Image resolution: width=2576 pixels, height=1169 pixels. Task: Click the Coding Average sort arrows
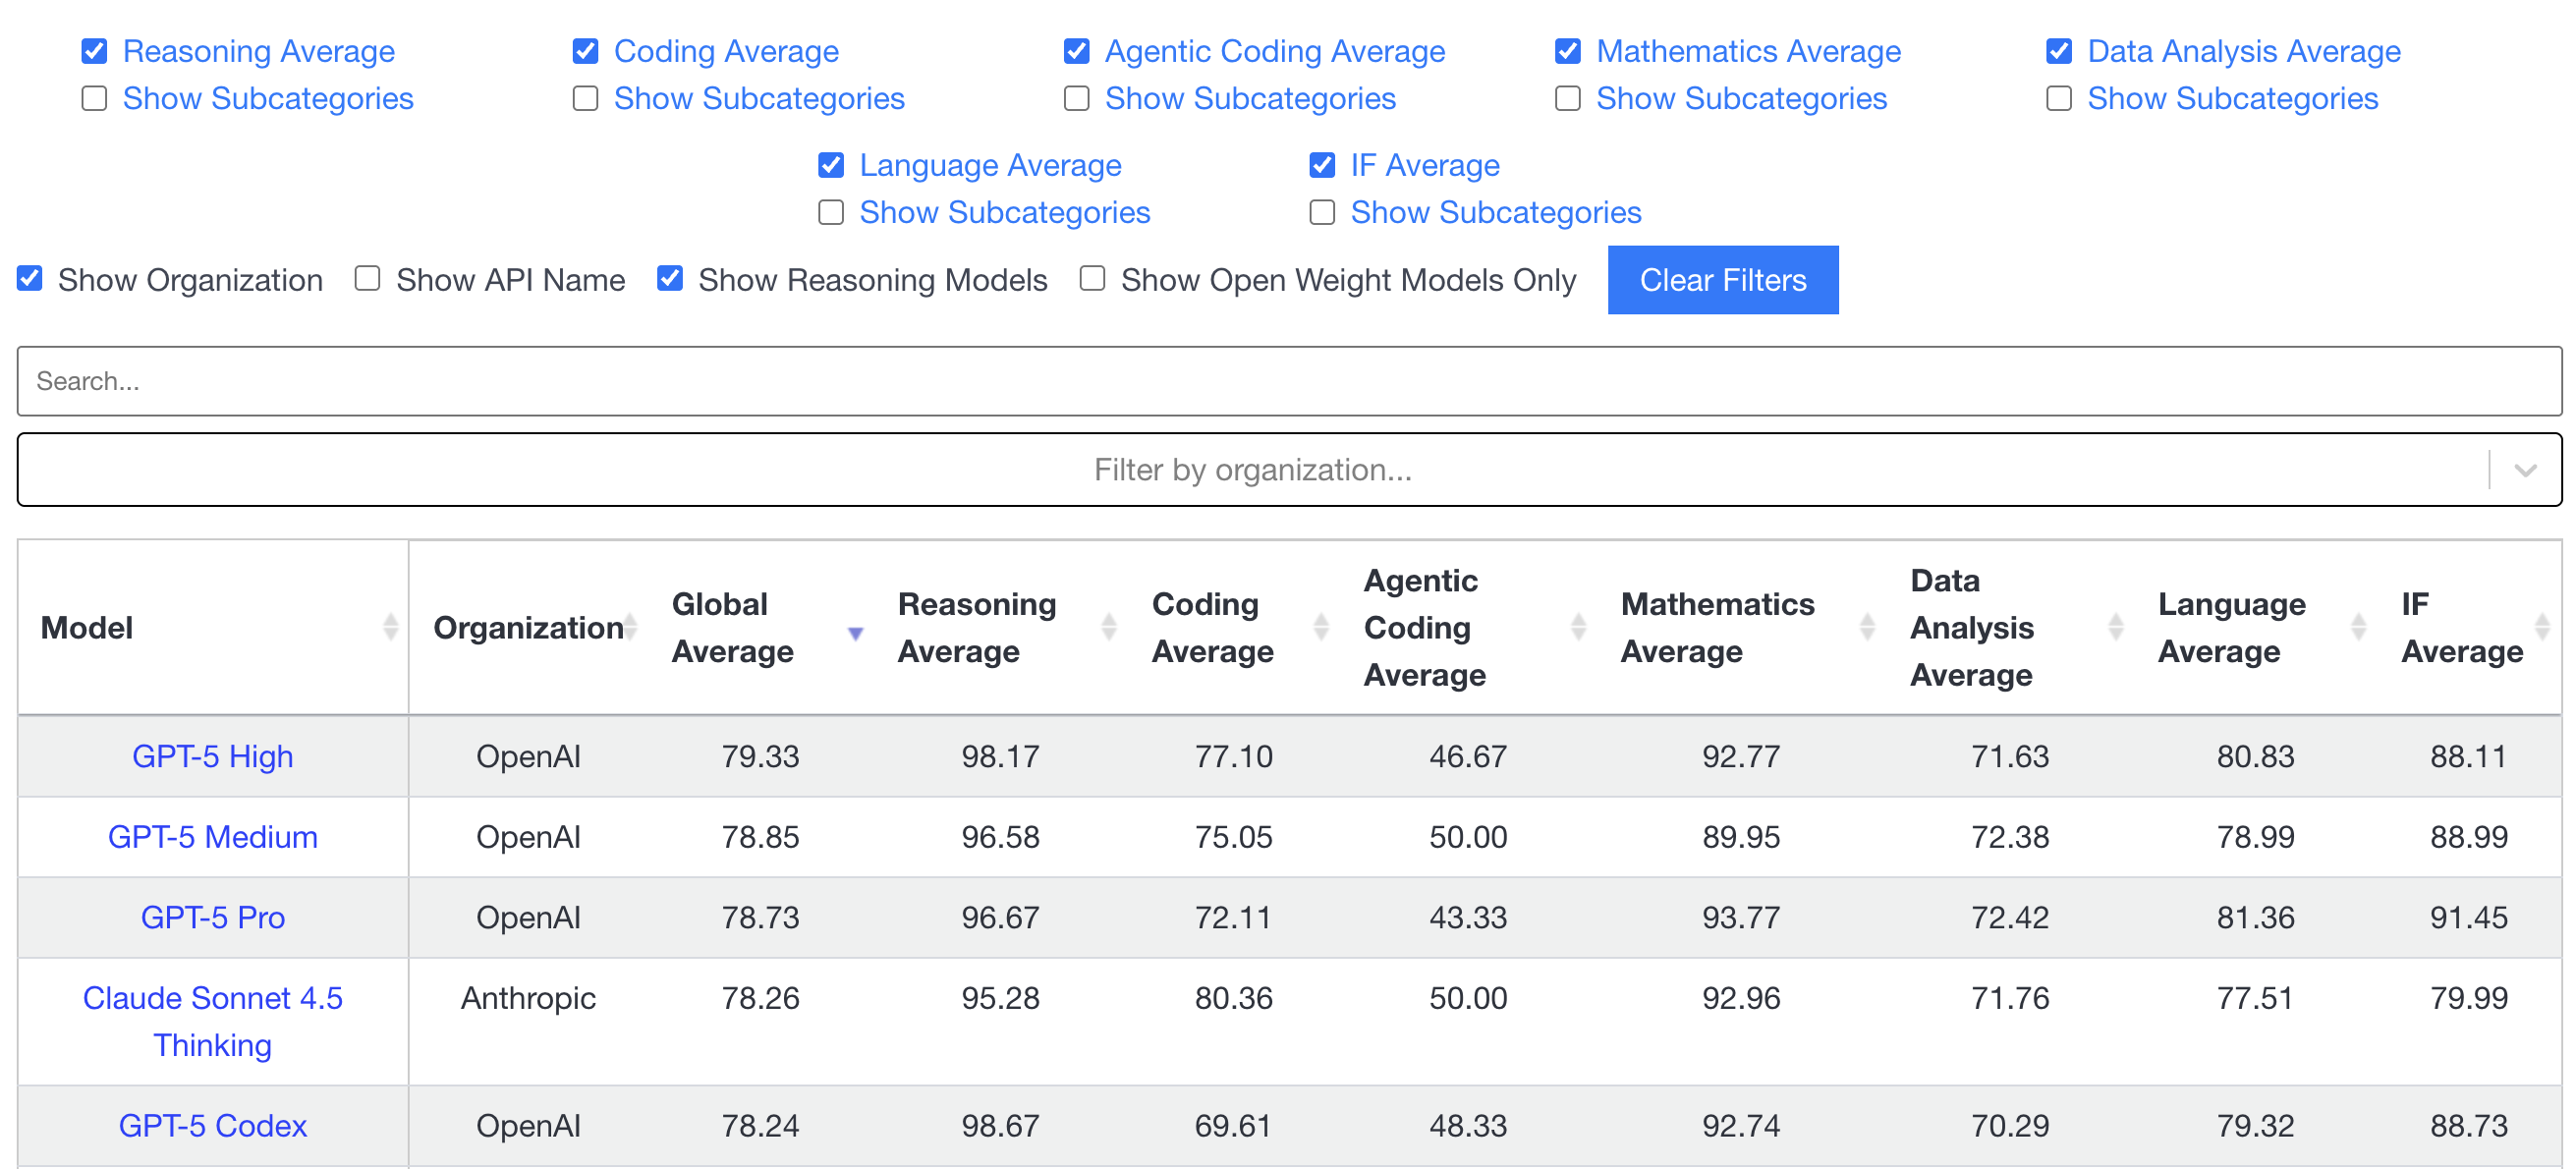point(1320,627)
